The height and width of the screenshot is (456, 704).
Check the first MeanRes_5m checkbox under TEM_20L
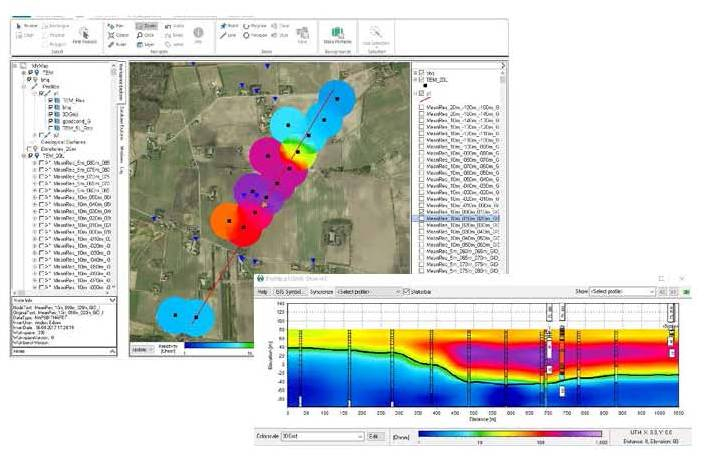41,163
